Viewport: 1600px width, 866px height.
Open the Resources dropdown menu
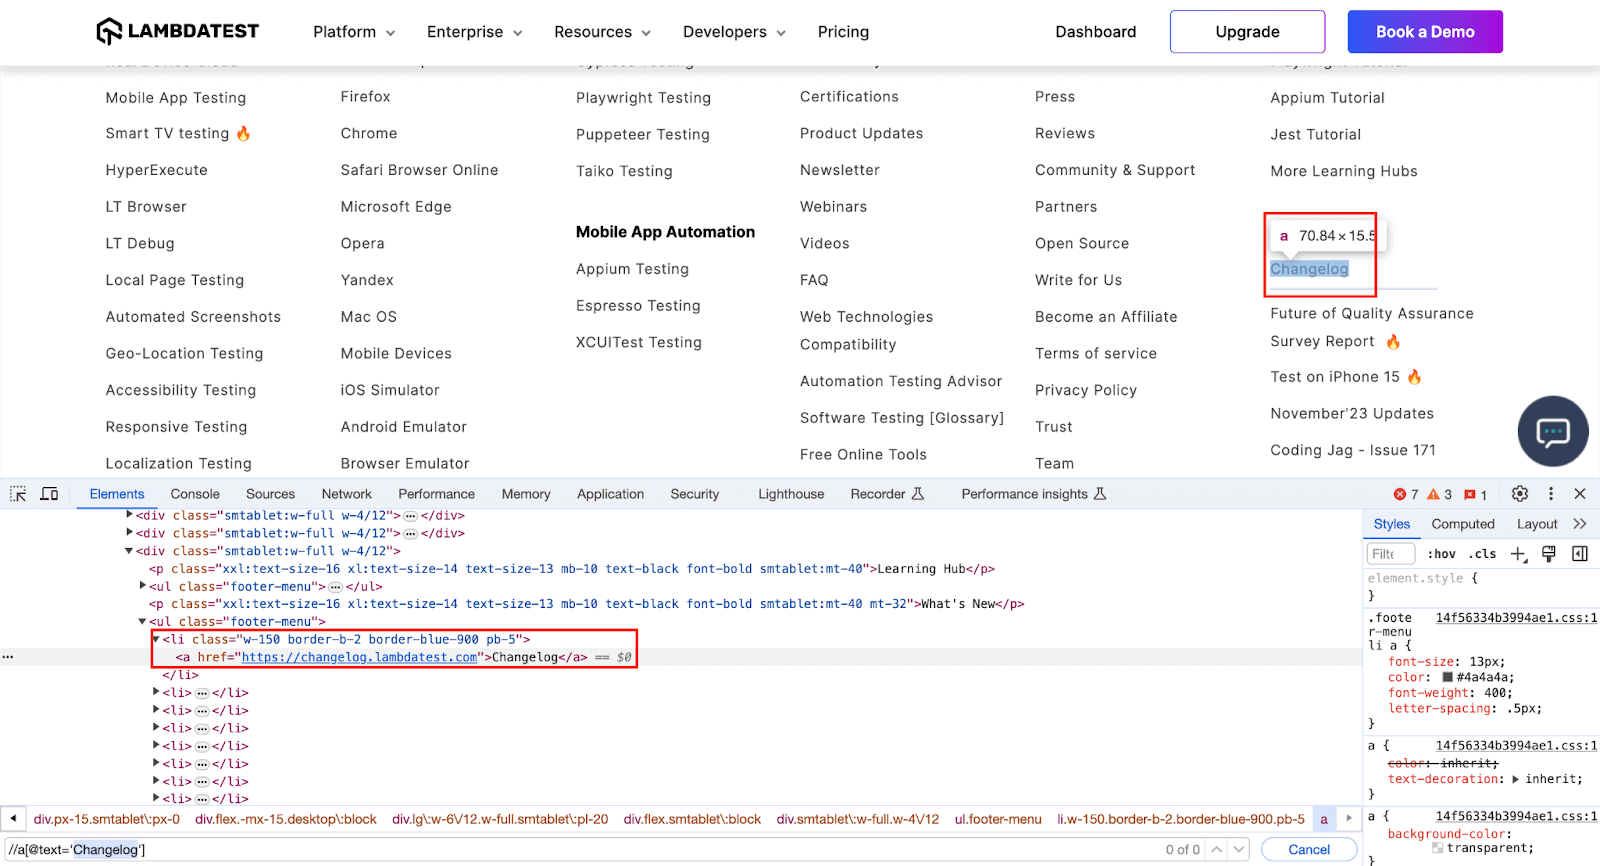click(602, 32)
